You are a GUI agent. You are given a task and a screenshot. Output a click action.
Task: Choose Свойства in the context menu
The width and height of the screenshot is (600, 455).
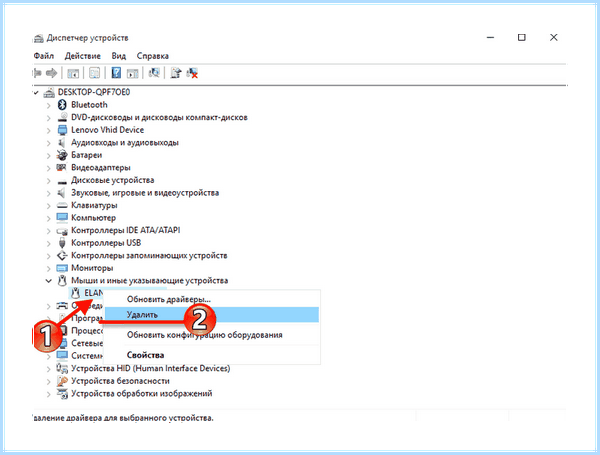tap(212, 355)
